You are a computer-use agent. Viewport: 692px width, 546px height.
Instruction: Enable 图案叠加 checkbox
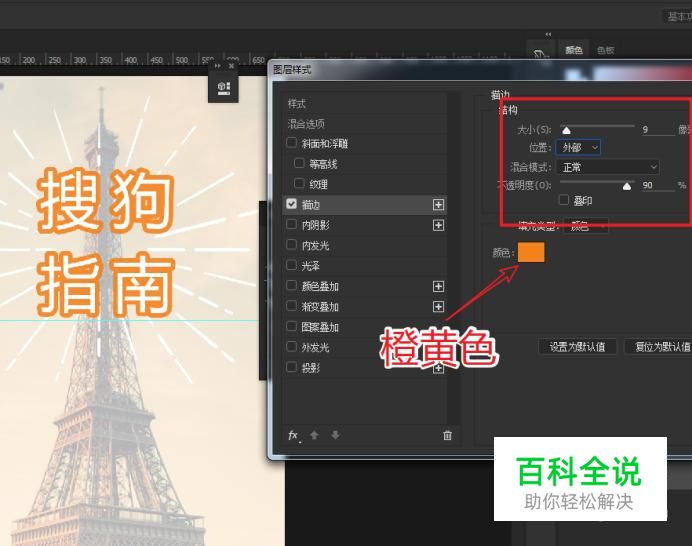coord(291,326)
